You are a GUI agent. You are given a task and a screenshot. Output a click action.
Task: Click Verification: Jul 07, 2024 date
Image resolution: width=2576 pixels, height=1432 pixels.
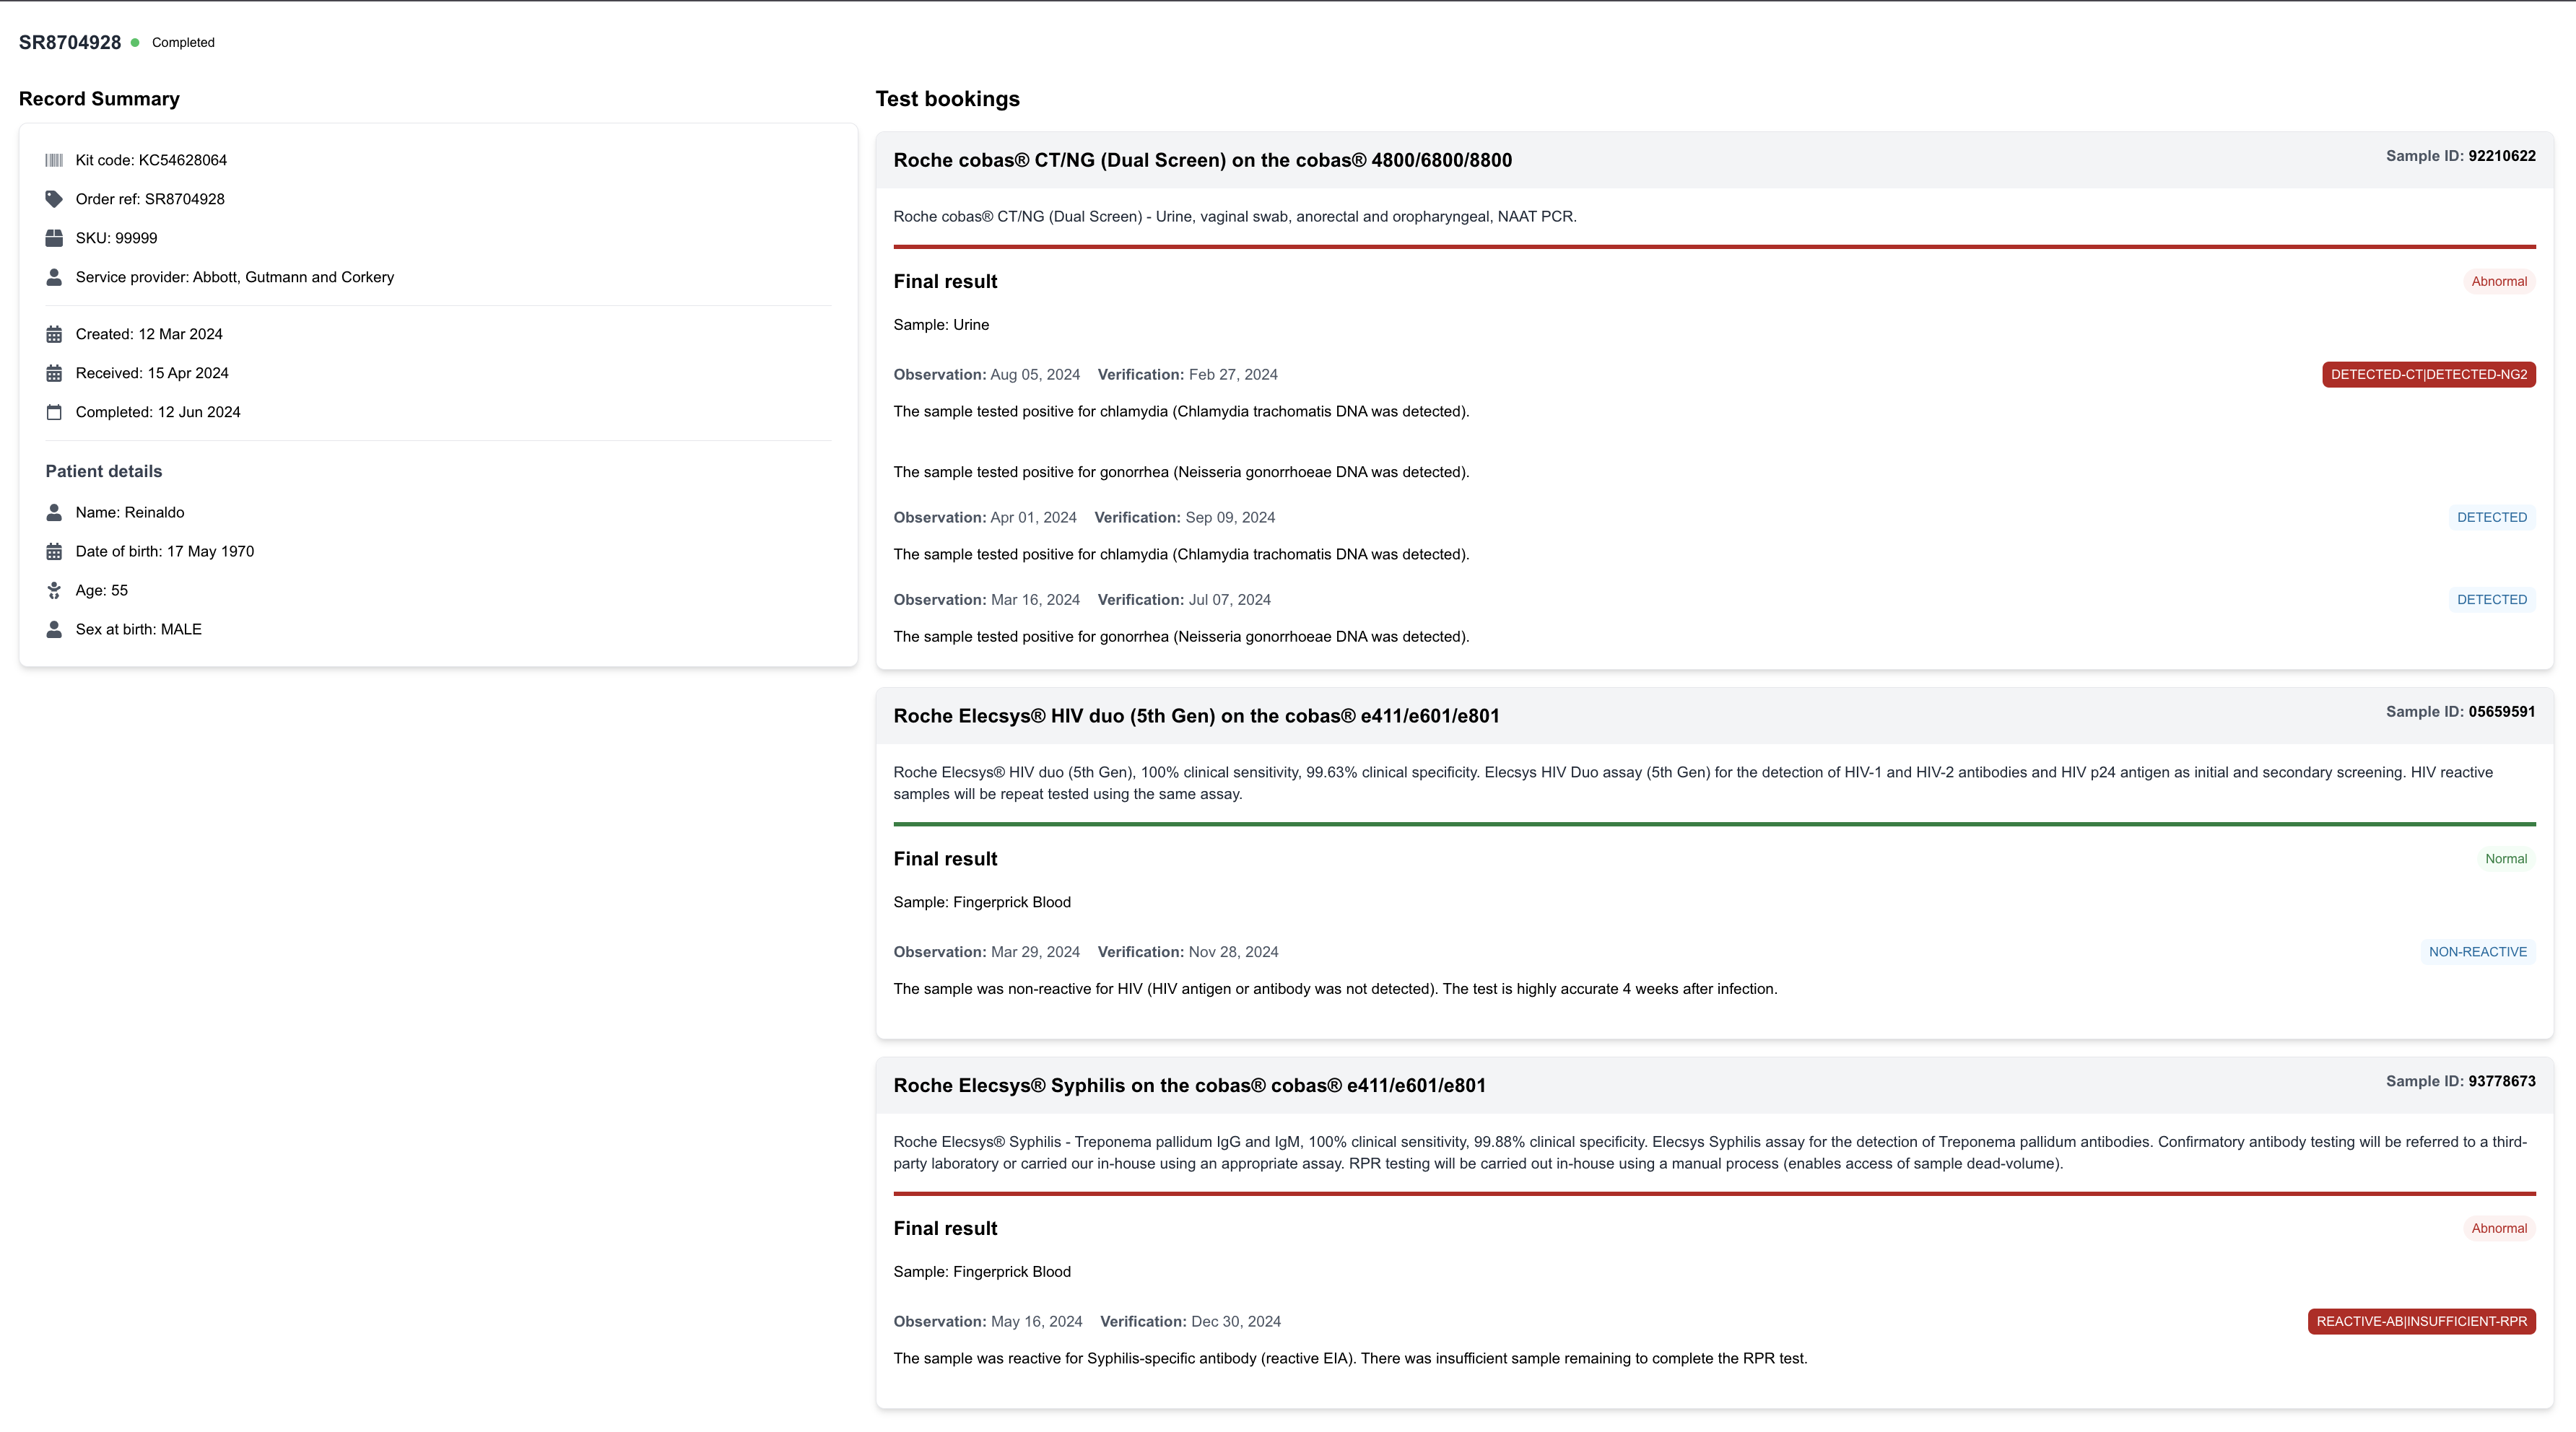tap(1185, 600)
